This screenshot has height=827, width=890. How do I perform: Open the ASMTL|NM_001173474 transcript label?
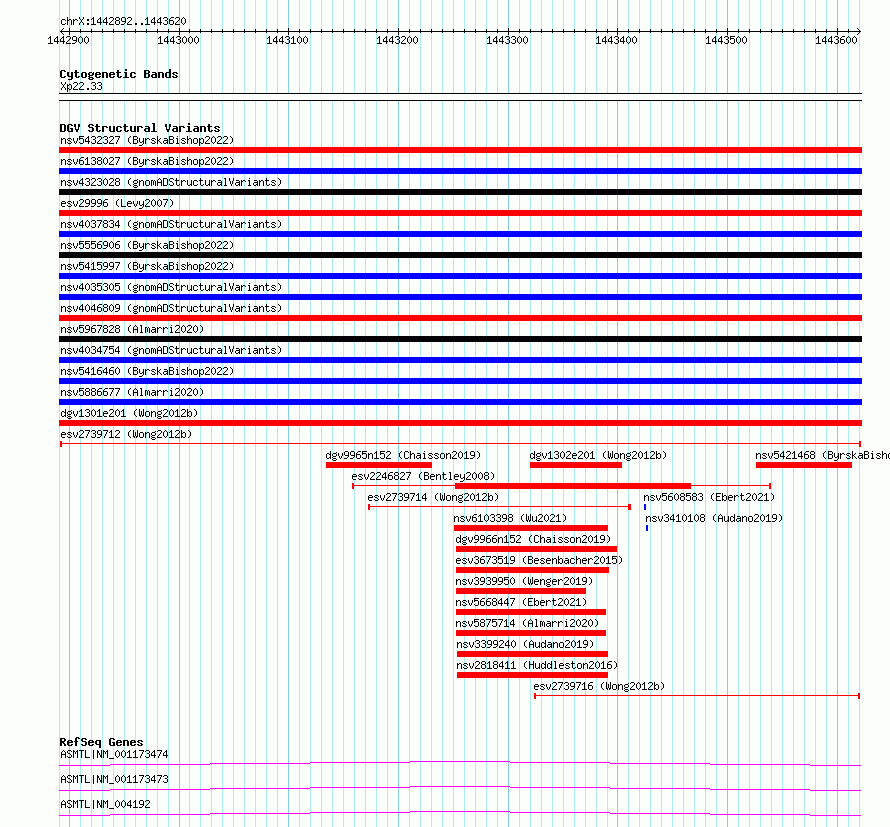coord(114,754)
